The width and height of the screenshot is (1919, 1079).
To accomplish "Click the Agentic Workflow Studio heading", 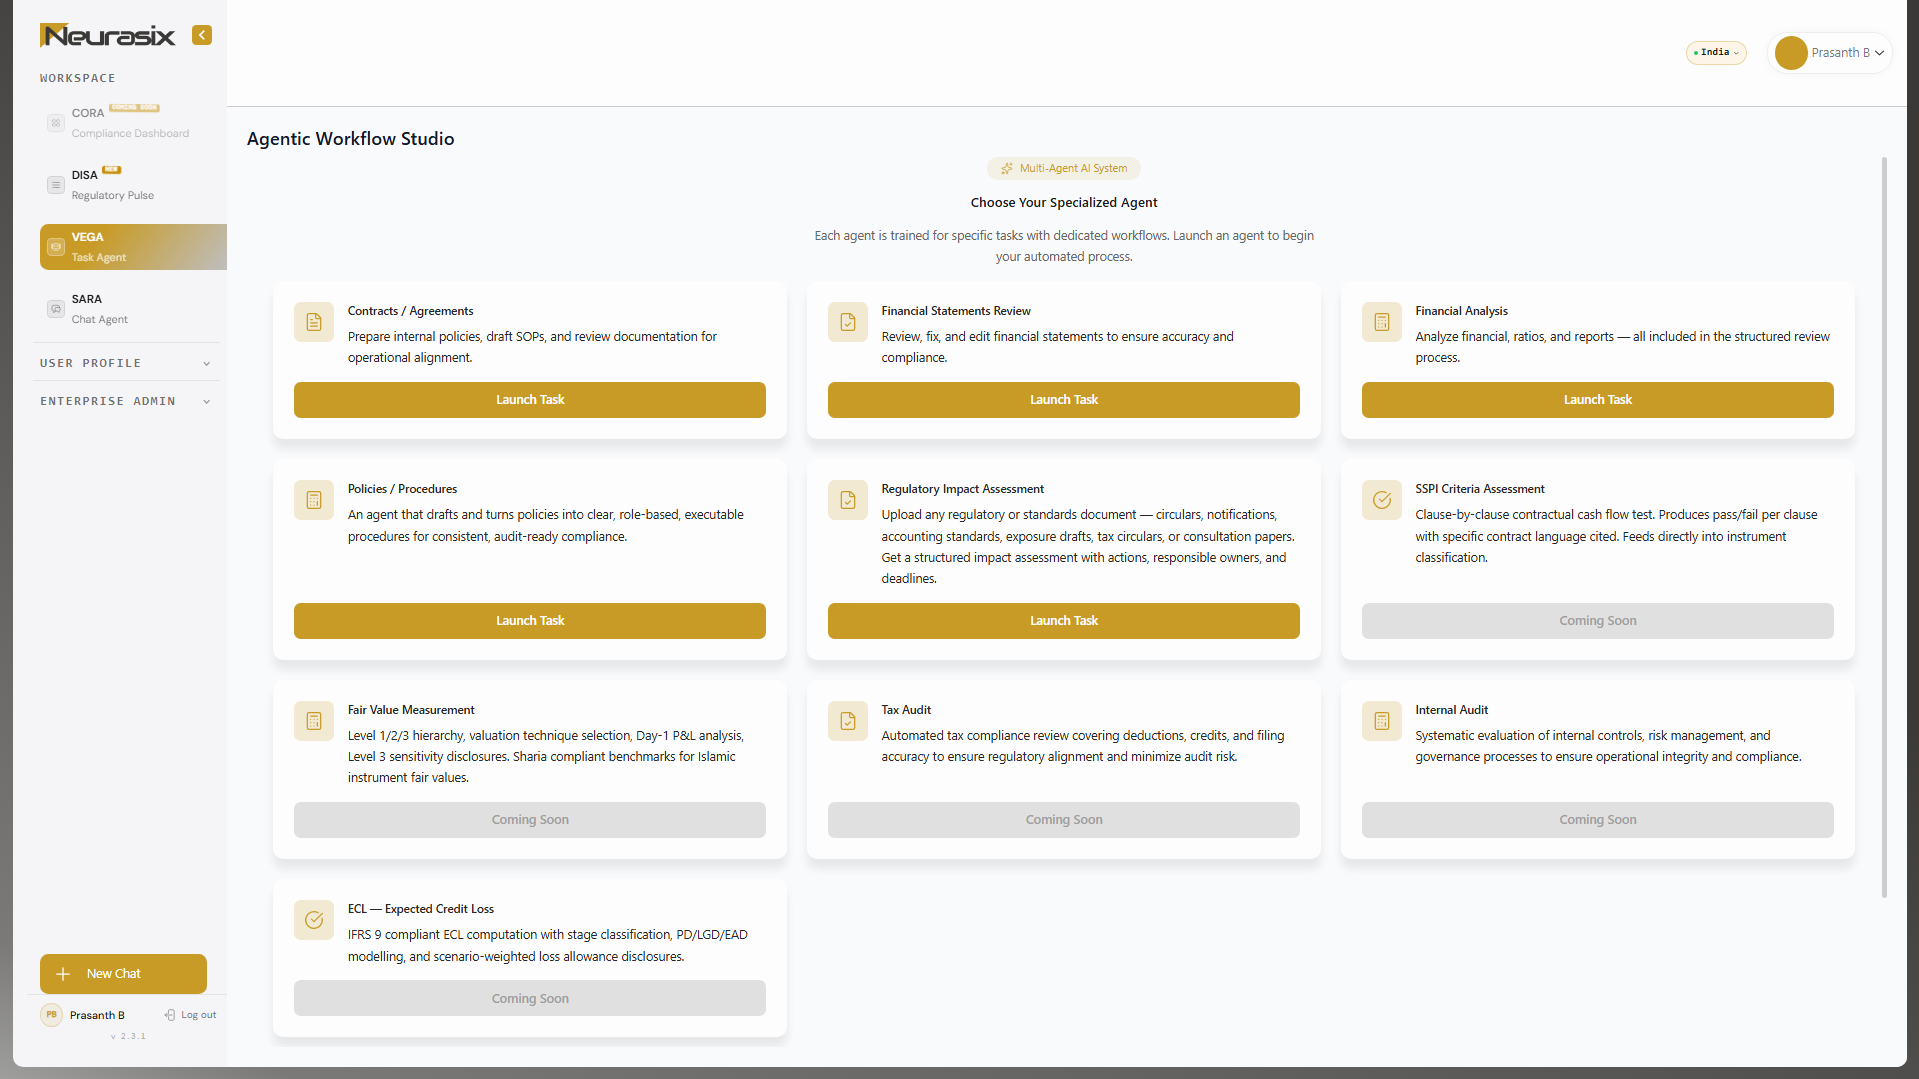I will tap(350, 139).
